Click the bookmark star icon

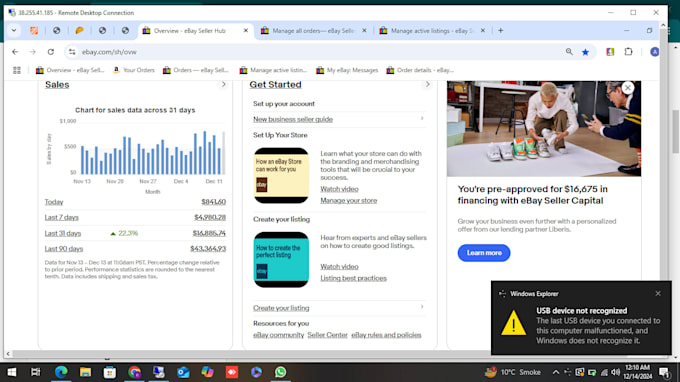[x=585, y=52]
